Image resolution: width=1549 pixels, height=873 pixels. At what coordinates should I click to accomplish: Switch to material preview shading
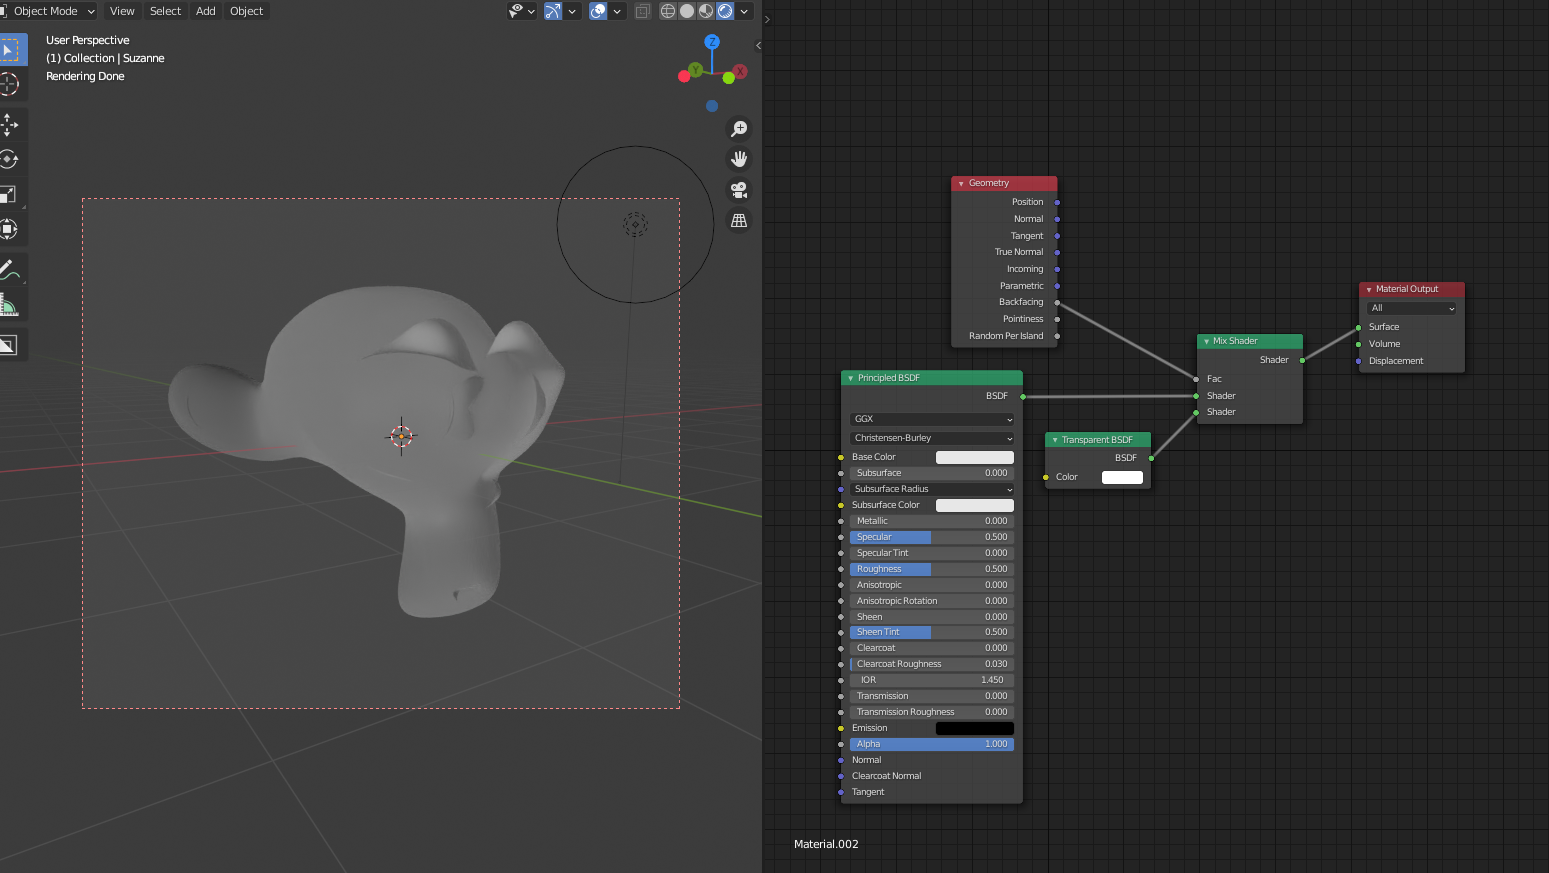coord(706,11)
